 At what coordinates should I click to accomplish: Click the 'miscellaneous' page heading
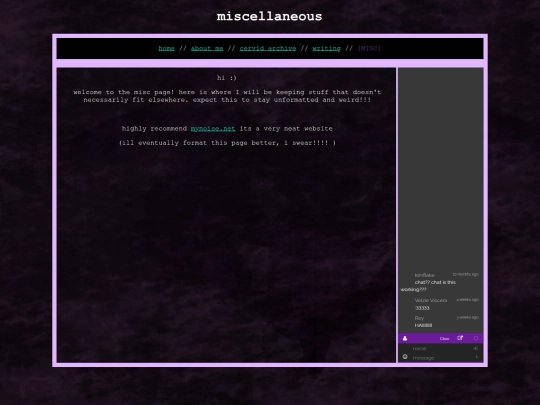270,16
